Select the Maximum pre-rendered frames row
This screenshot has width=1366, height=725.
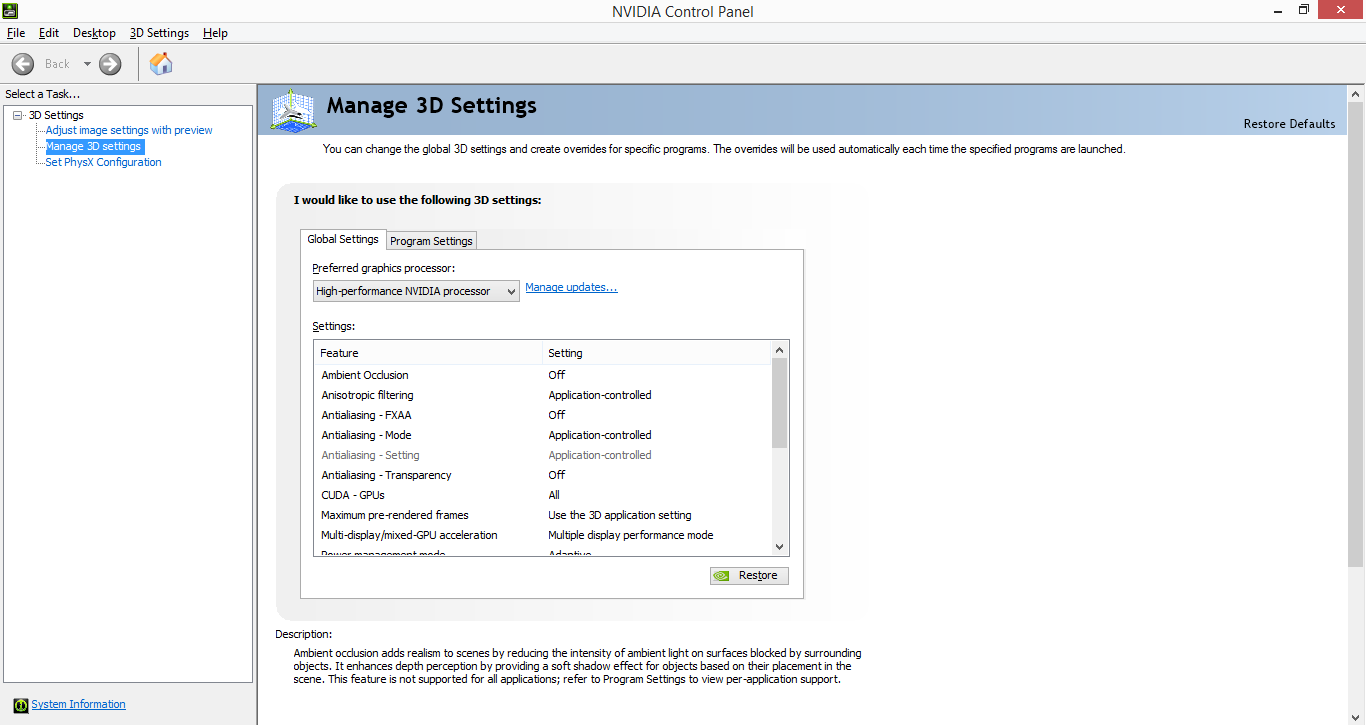[543, 515]
